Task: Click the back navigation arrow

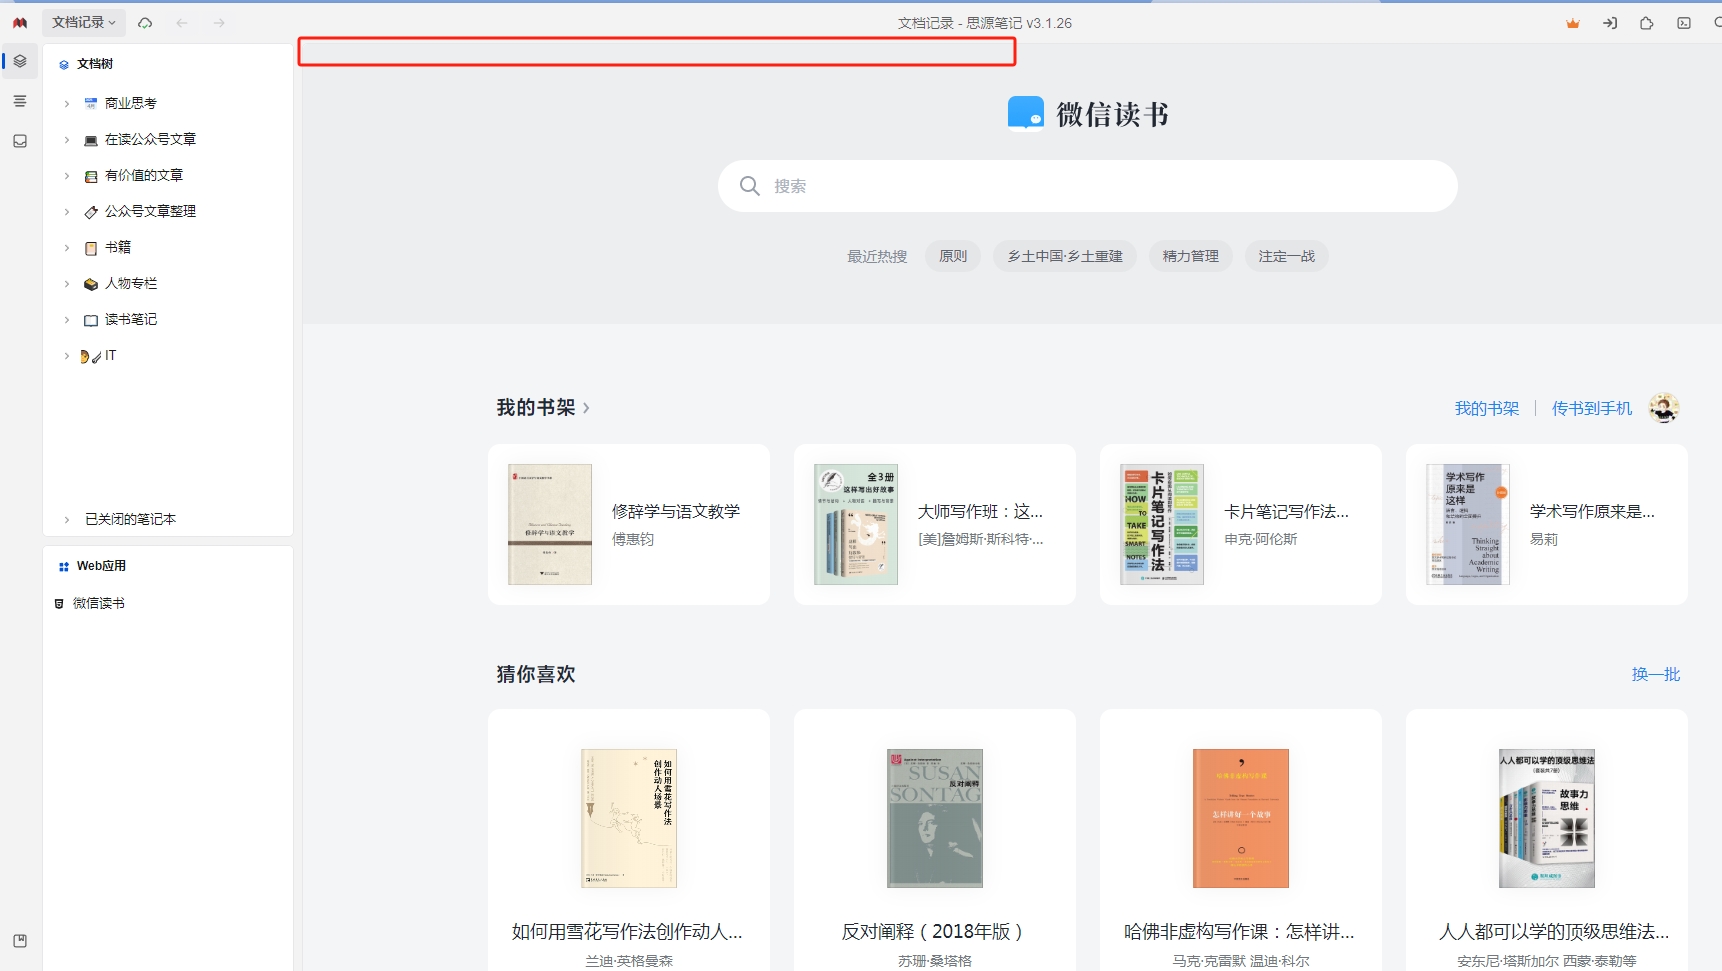Action: (181, 22)
